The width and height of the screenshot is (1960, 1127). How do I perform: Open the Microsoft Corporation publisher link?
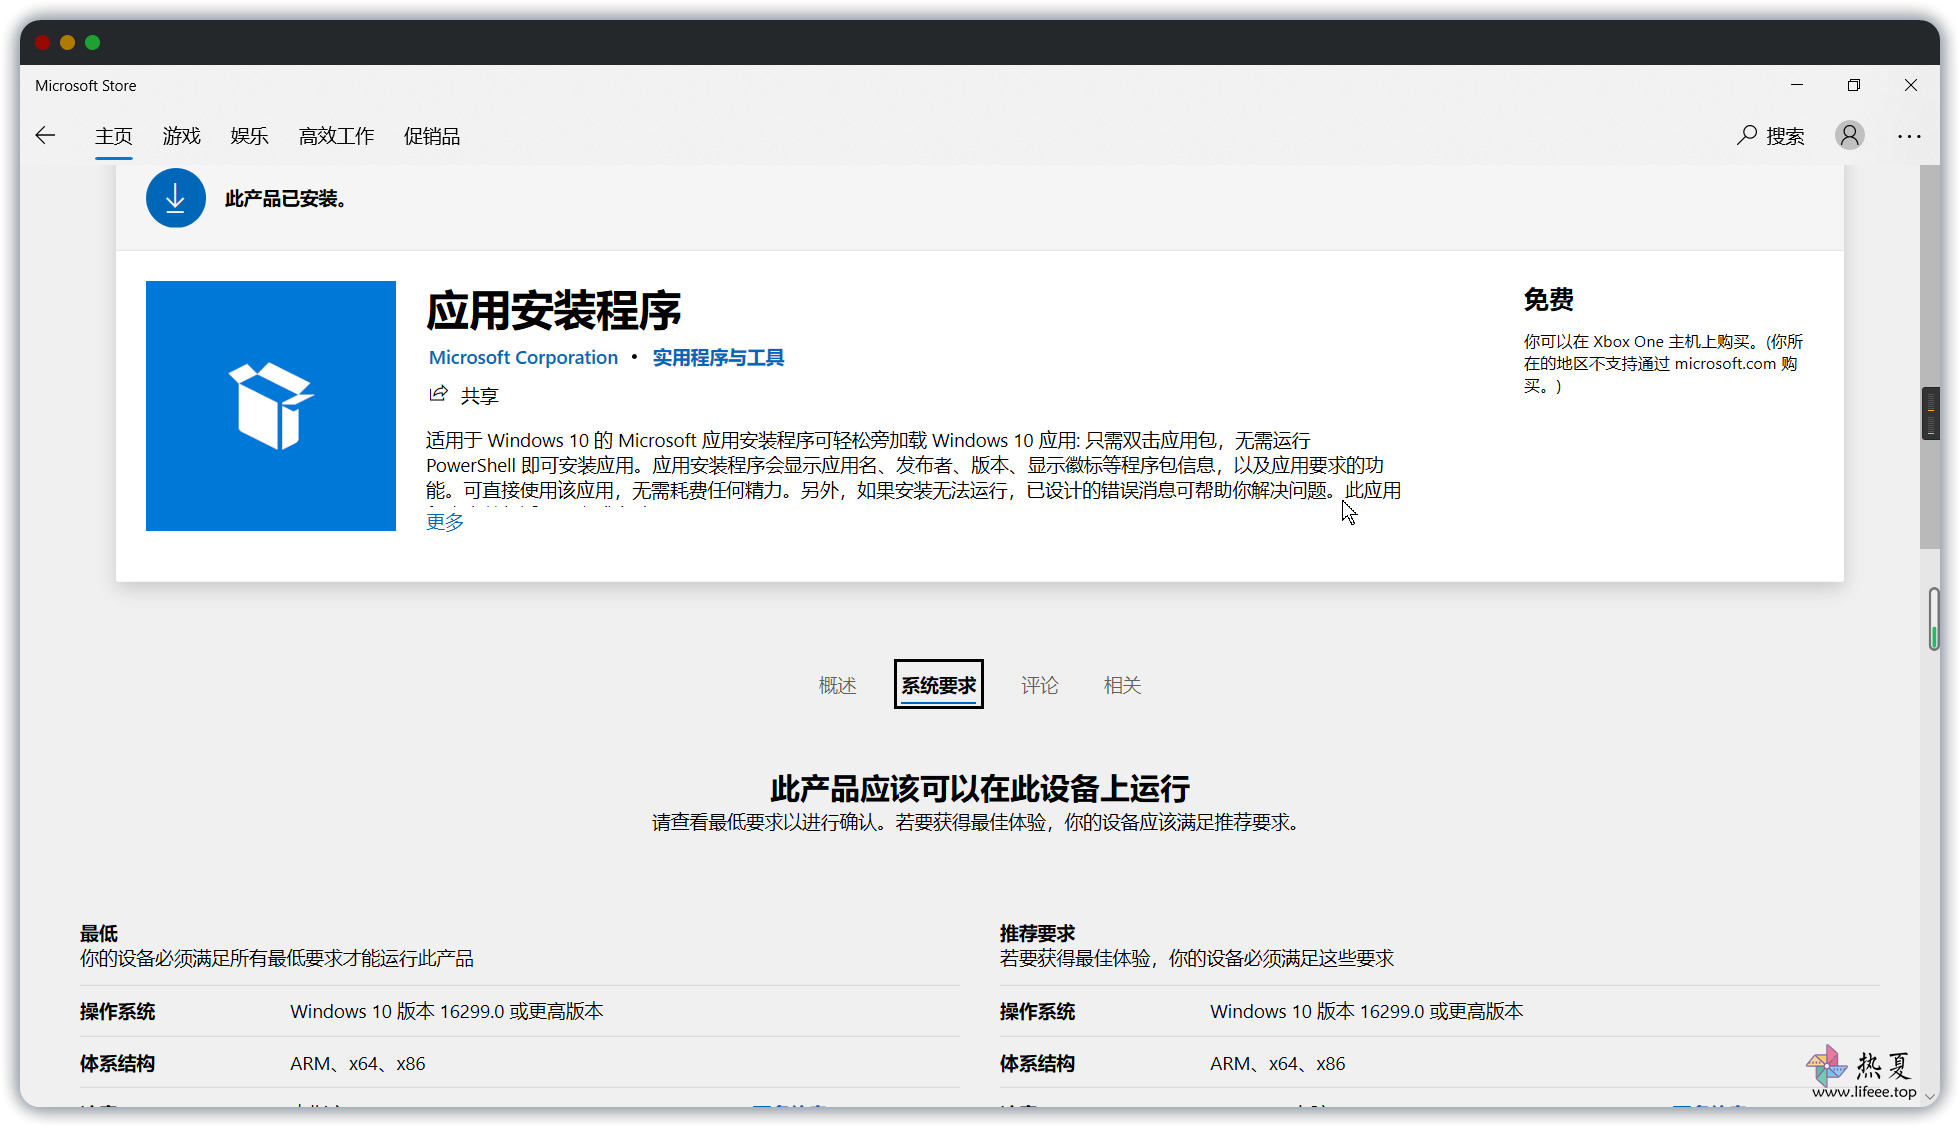pos(523,358)
